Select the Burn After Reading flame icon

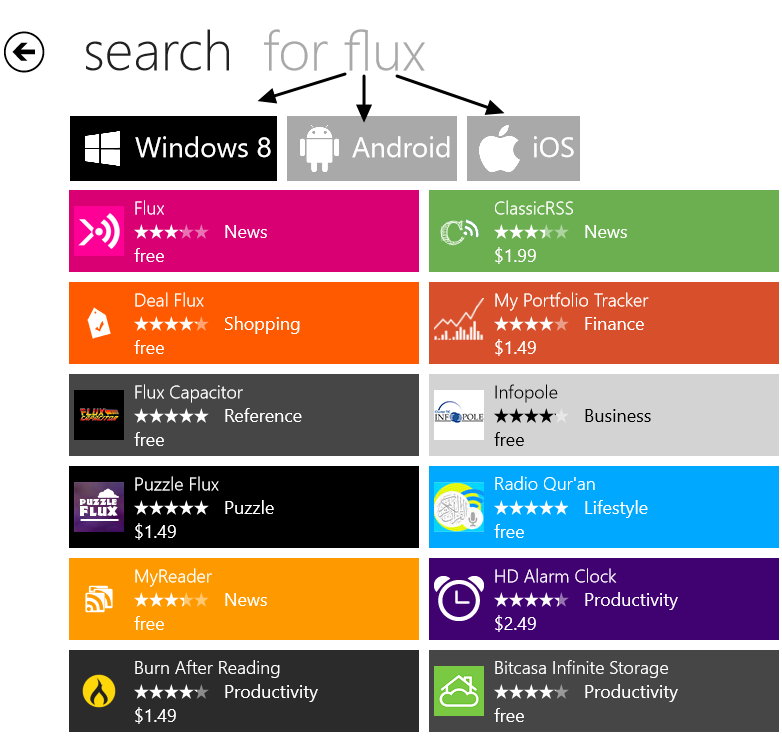(99, 691)
